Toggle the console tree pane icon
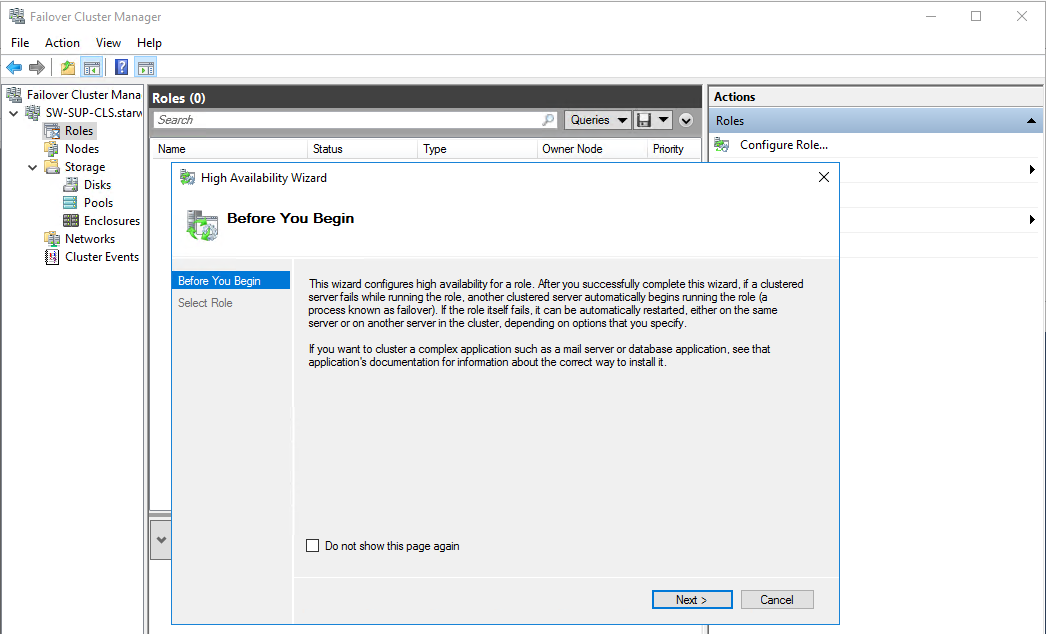This screenshot has height=634, width=1046. point(91,67)
